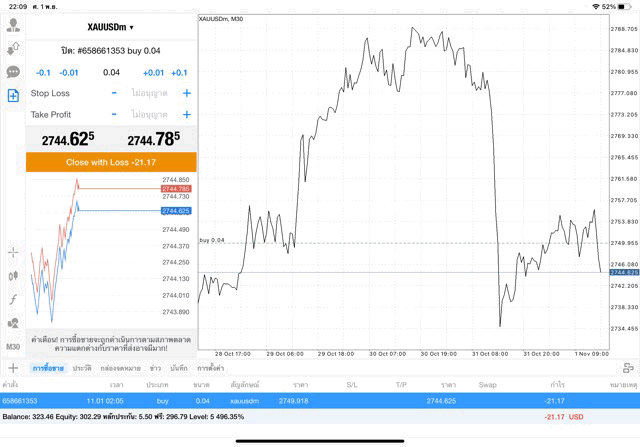Switch to the ข่าว (News) tab
This screenshot has height=447, width=640.
point(156,369)
